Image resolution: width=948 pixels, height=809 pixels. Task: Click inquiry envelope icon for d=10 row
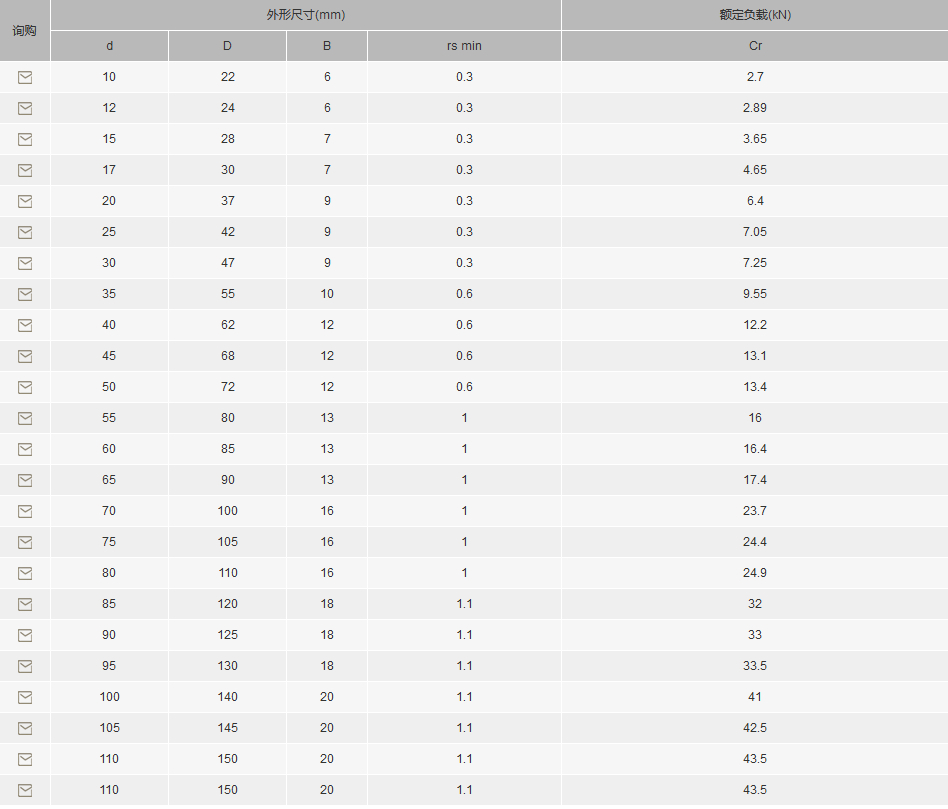25,77
